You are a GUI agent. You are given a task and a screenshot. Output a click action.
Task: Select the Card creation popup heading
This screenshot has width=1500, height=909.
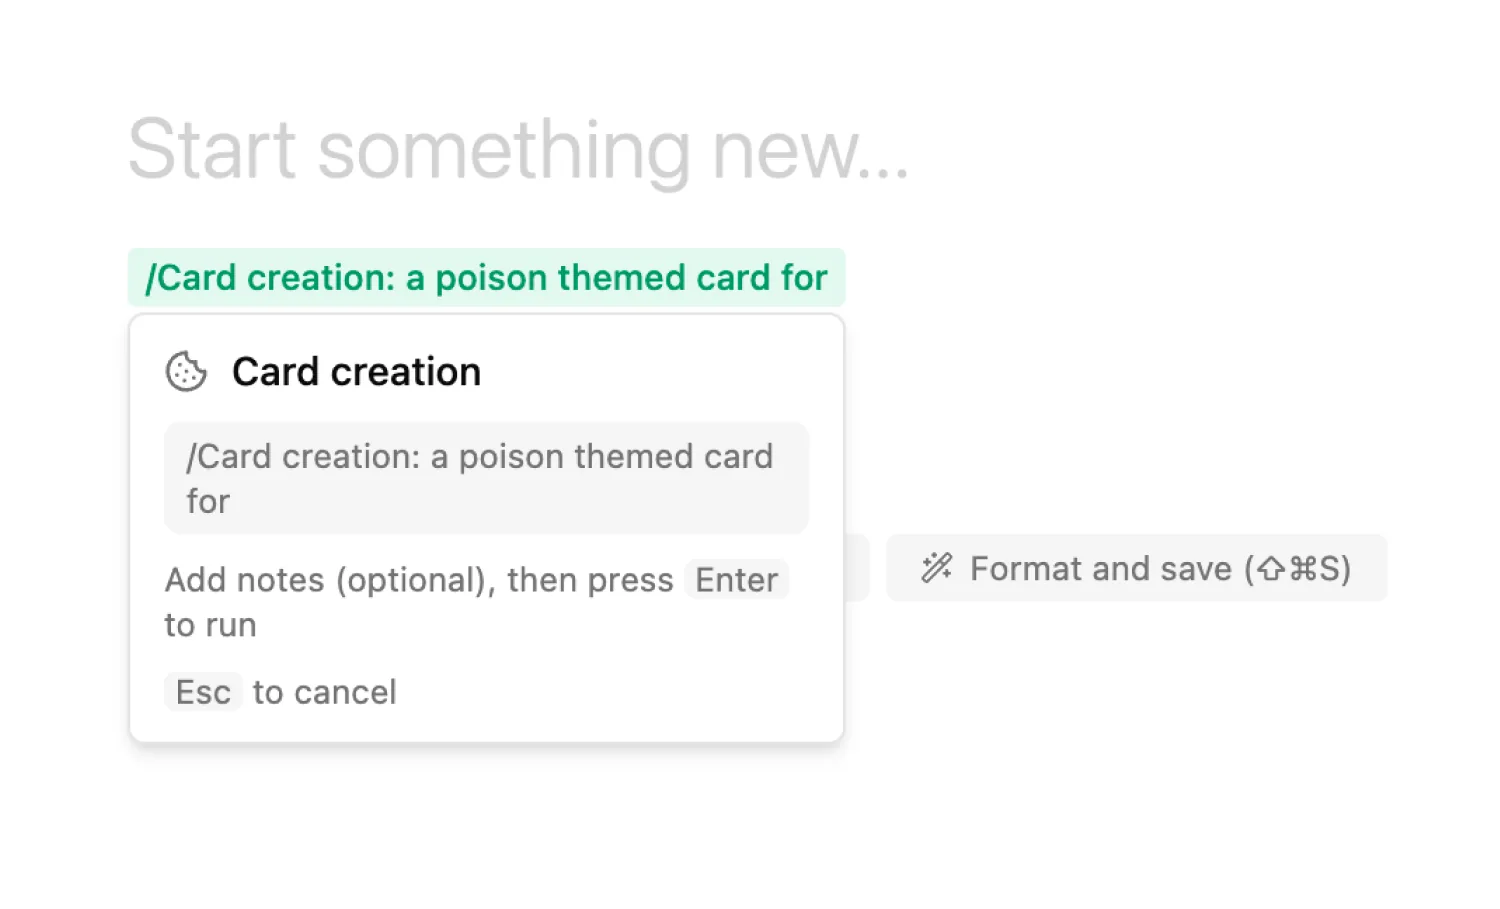[356, 372]
